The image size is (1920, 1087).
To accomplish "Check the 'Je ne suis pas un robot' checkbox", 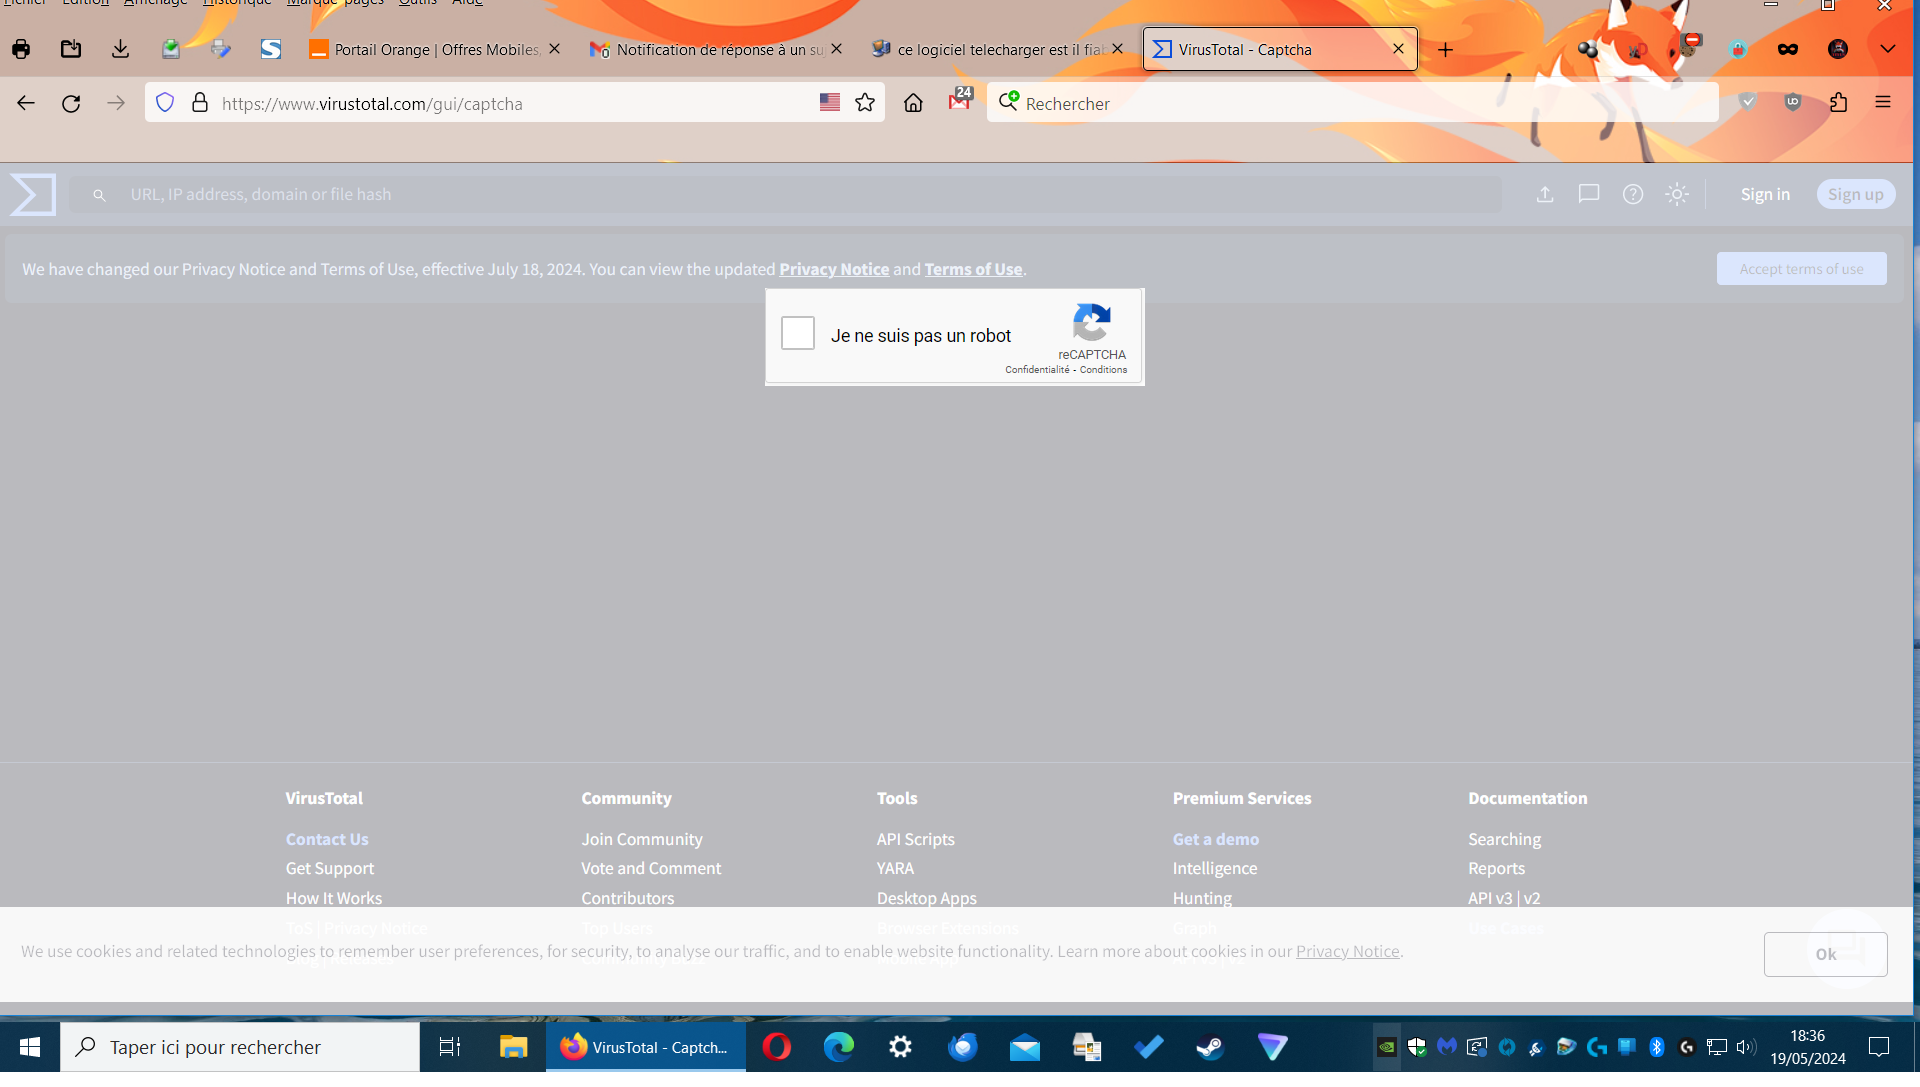I will point(797,333).
